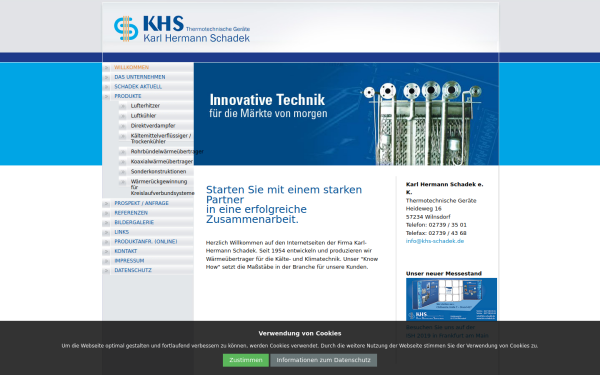
Task: Click the Innovative Technik banner image
Action: 346,114
